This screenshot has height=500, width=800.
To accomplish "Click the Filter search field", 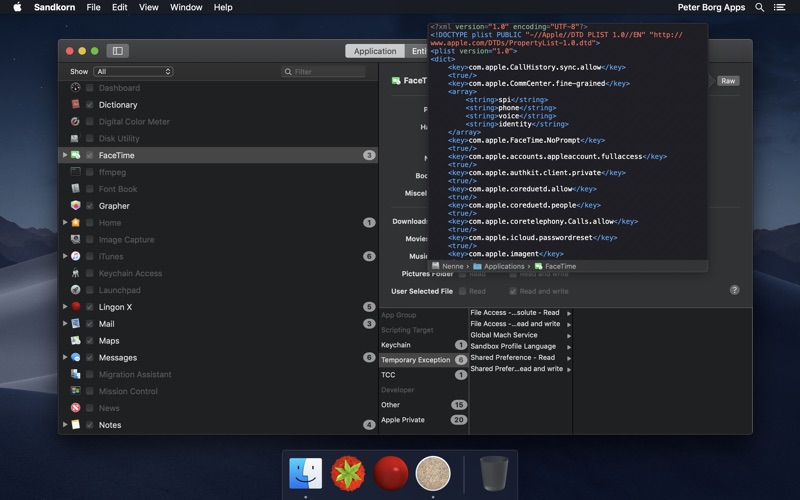I will pyautogui.click(x=323, y=71).
